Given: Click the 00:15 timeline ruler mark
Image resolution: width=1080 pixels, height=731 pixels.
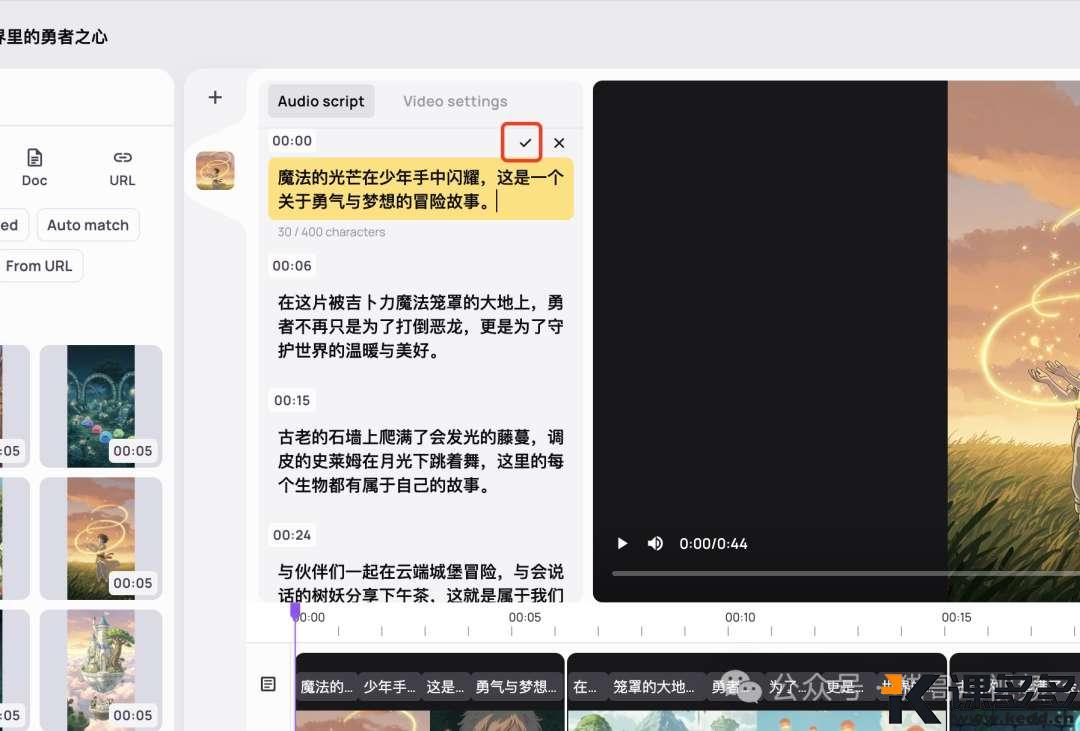Looking at the screenshot, I should pos(957,618).
